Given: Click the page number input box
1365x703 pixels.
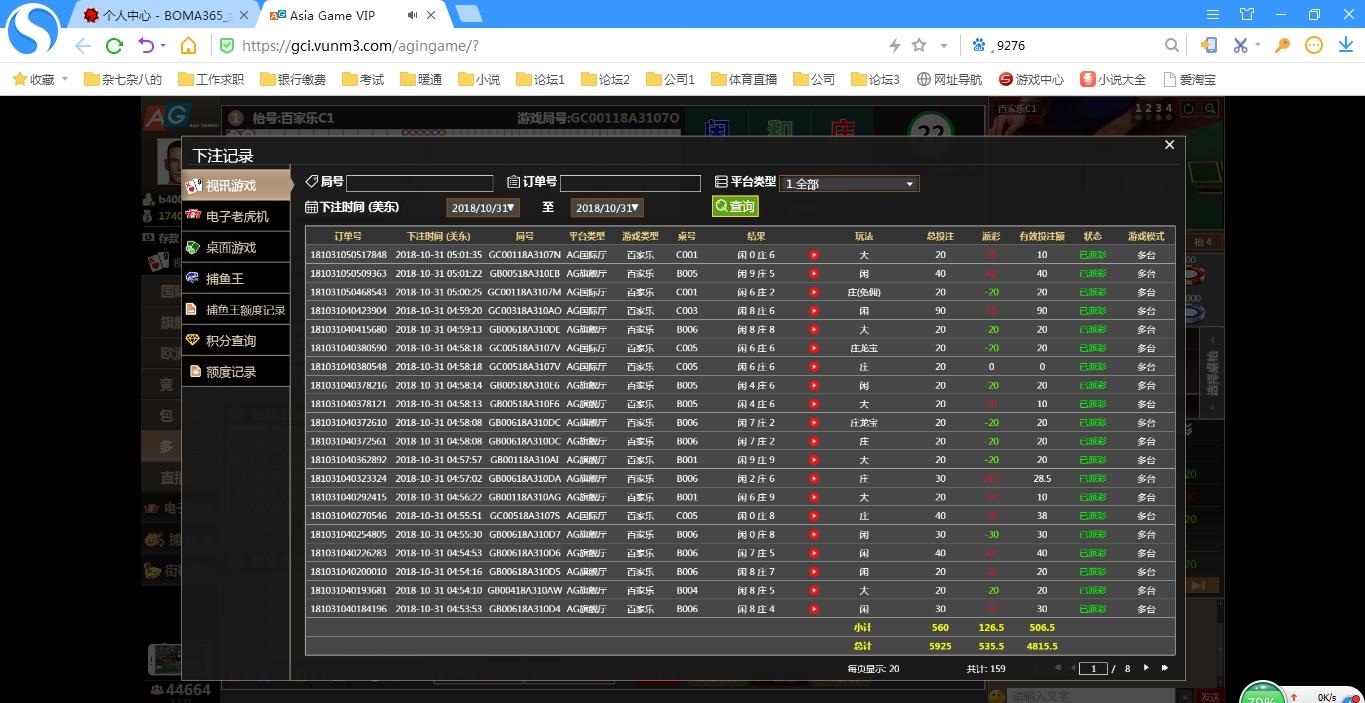Looking at the screenshot, I should click(x=1094, y=668).
